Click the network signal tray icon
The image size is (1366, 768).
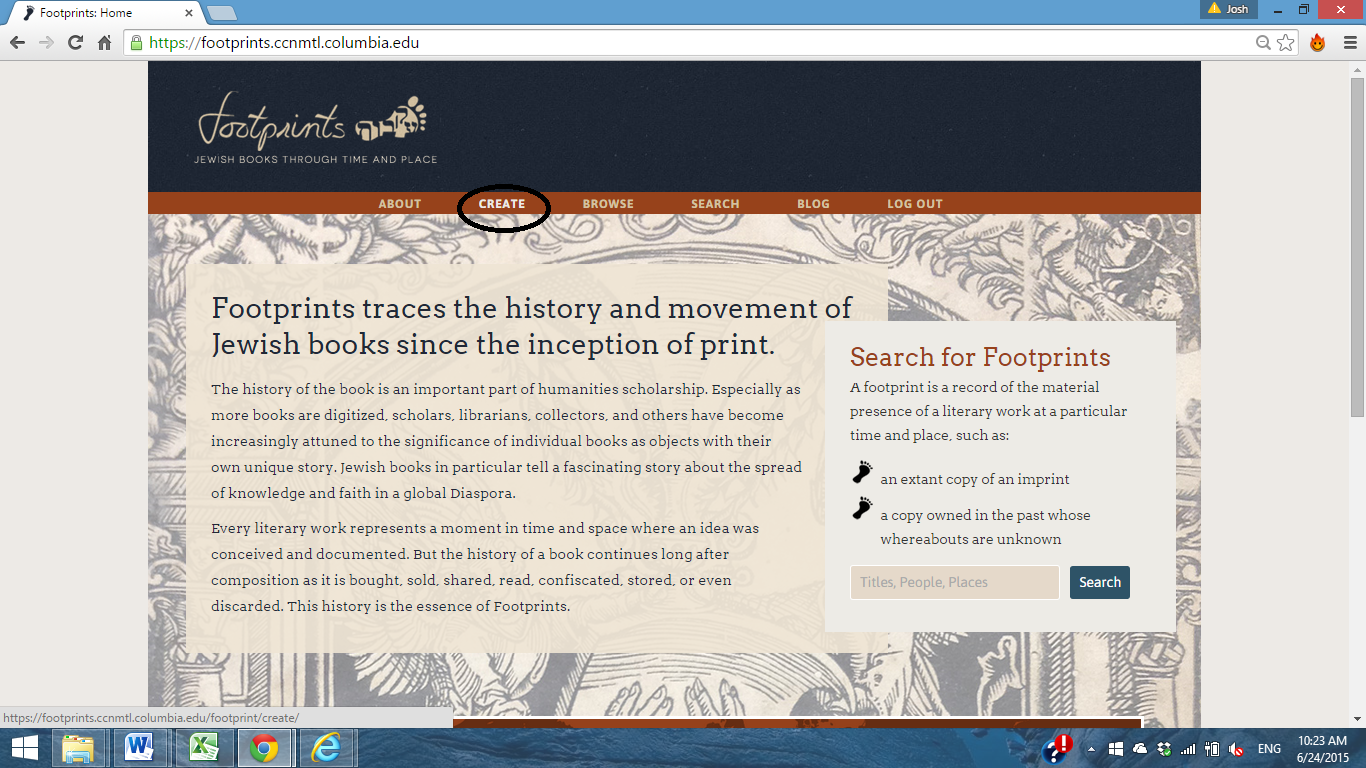tap(1188, 749)
